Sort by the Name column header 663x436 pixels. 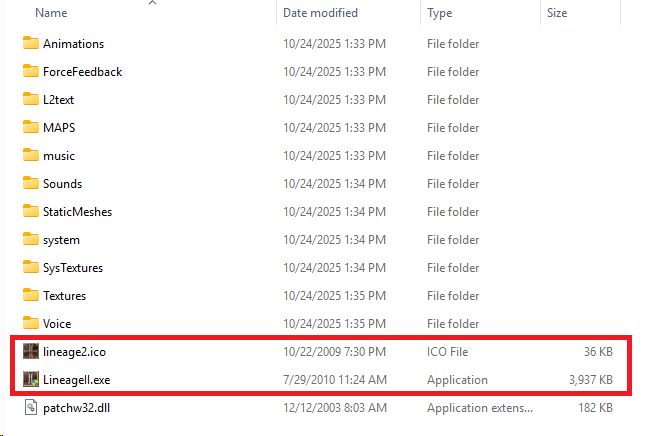[51, 13]
